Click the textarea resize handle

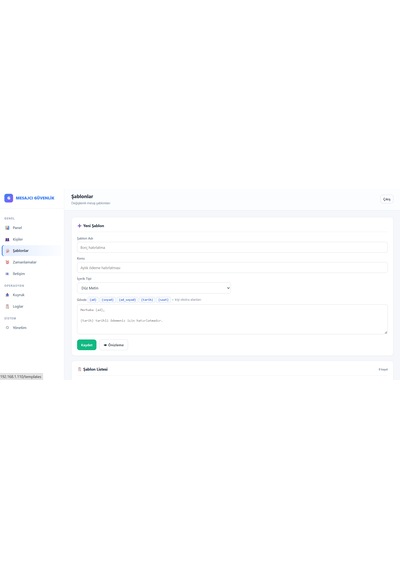(385, 332)
